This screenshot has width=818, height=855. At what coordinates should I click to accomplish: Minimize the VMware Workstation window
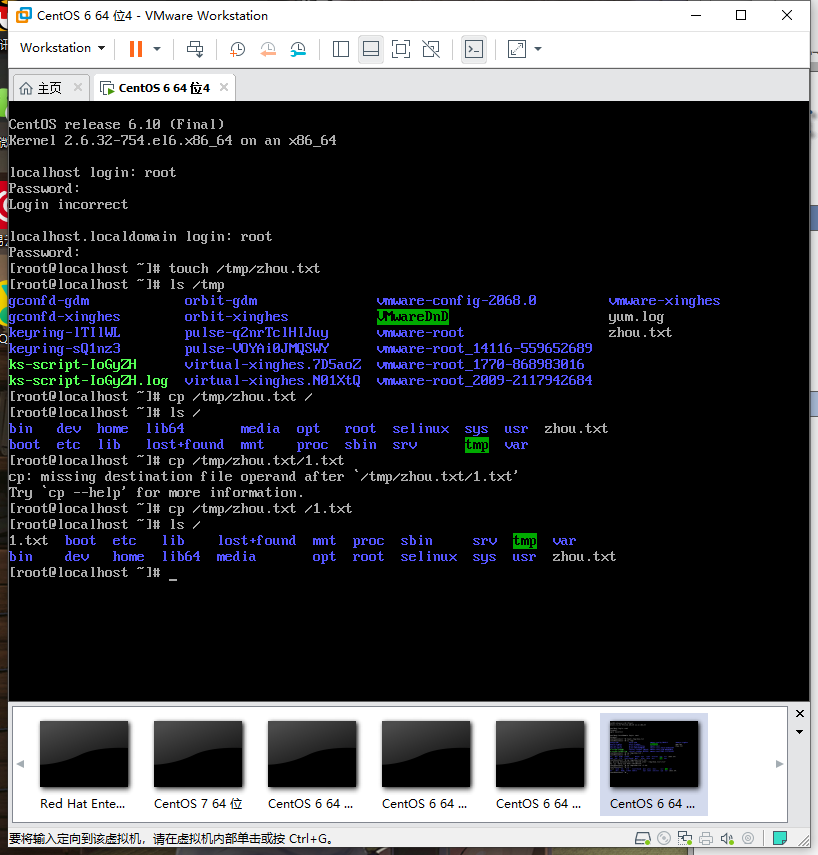coord(696,15)
